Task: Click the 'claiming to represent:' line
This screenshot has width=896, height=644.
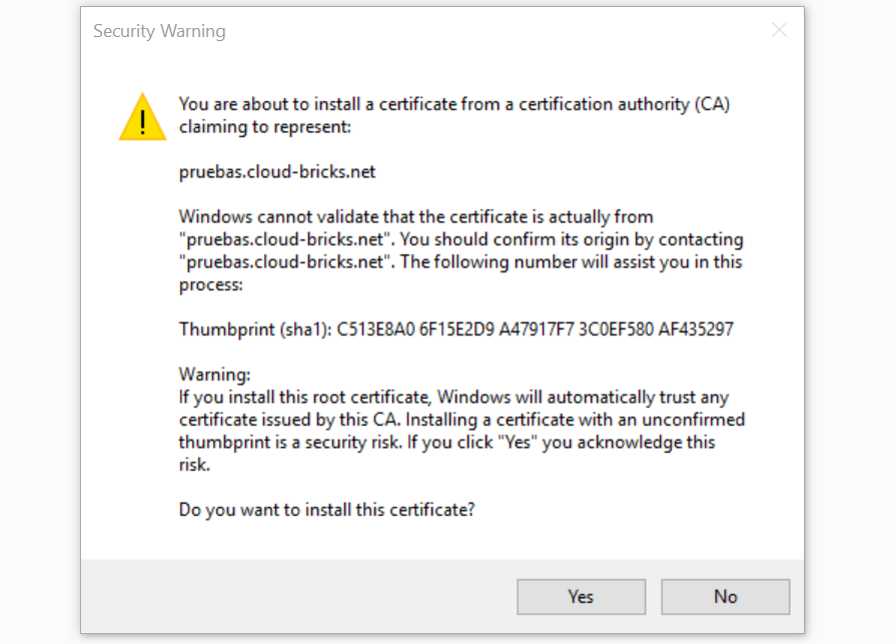Action: 265,127
